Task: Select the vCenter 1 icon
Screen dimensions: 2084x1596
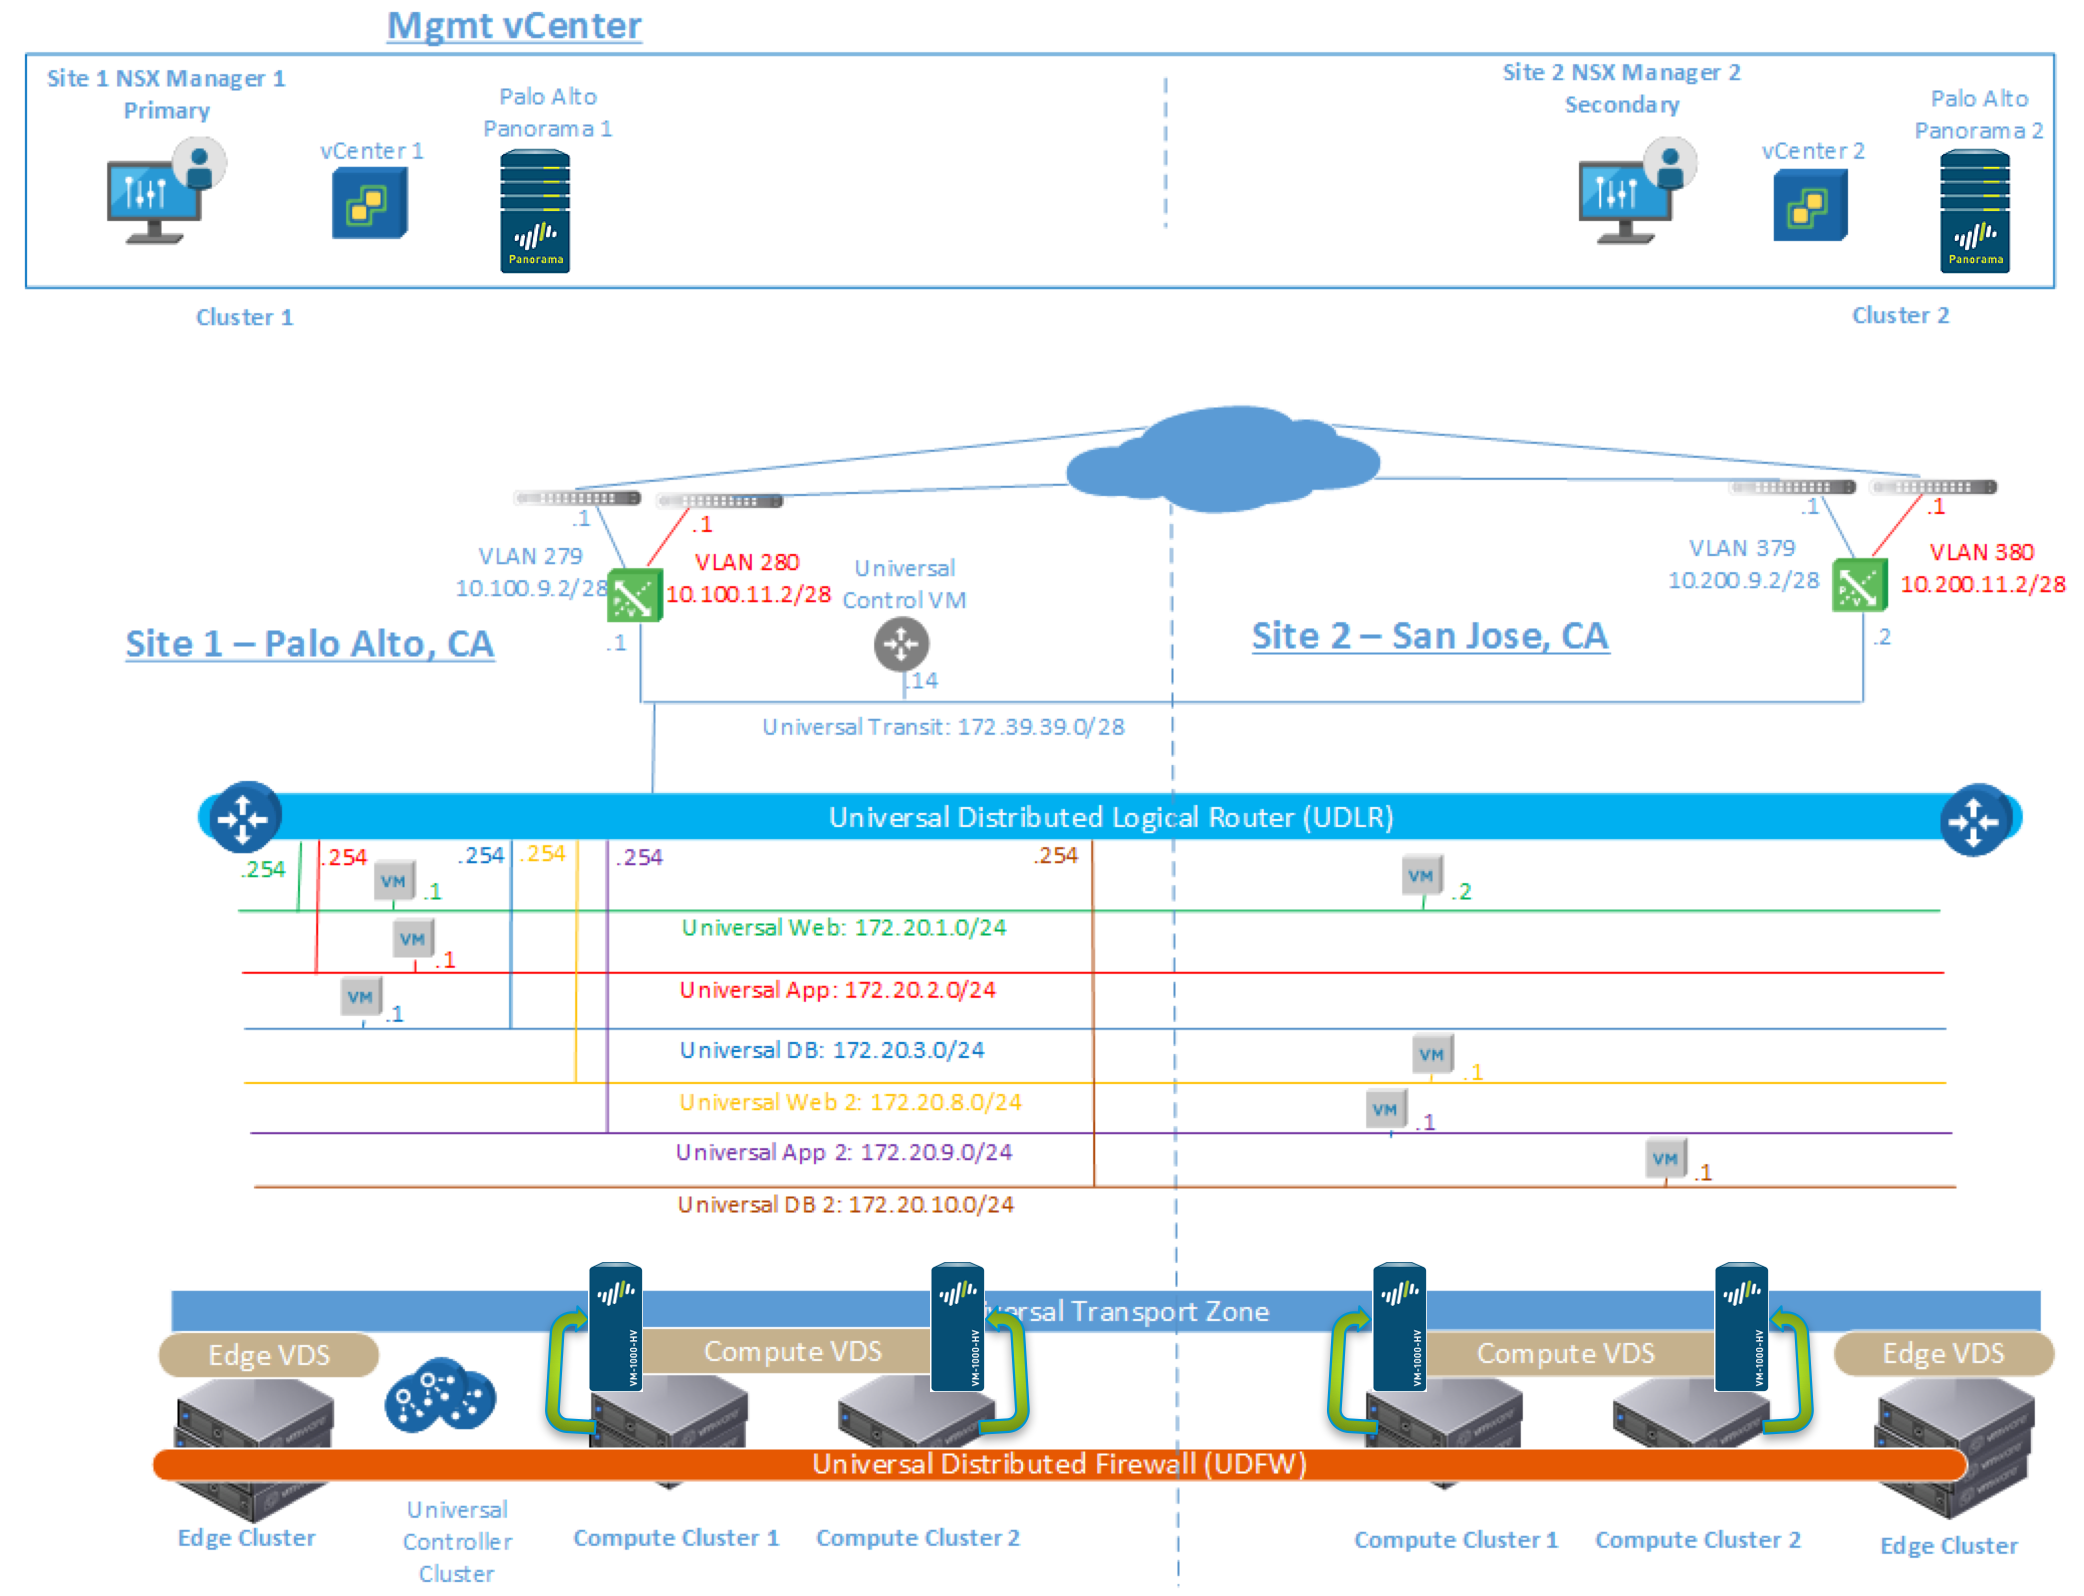Action: tap(370, 205)
